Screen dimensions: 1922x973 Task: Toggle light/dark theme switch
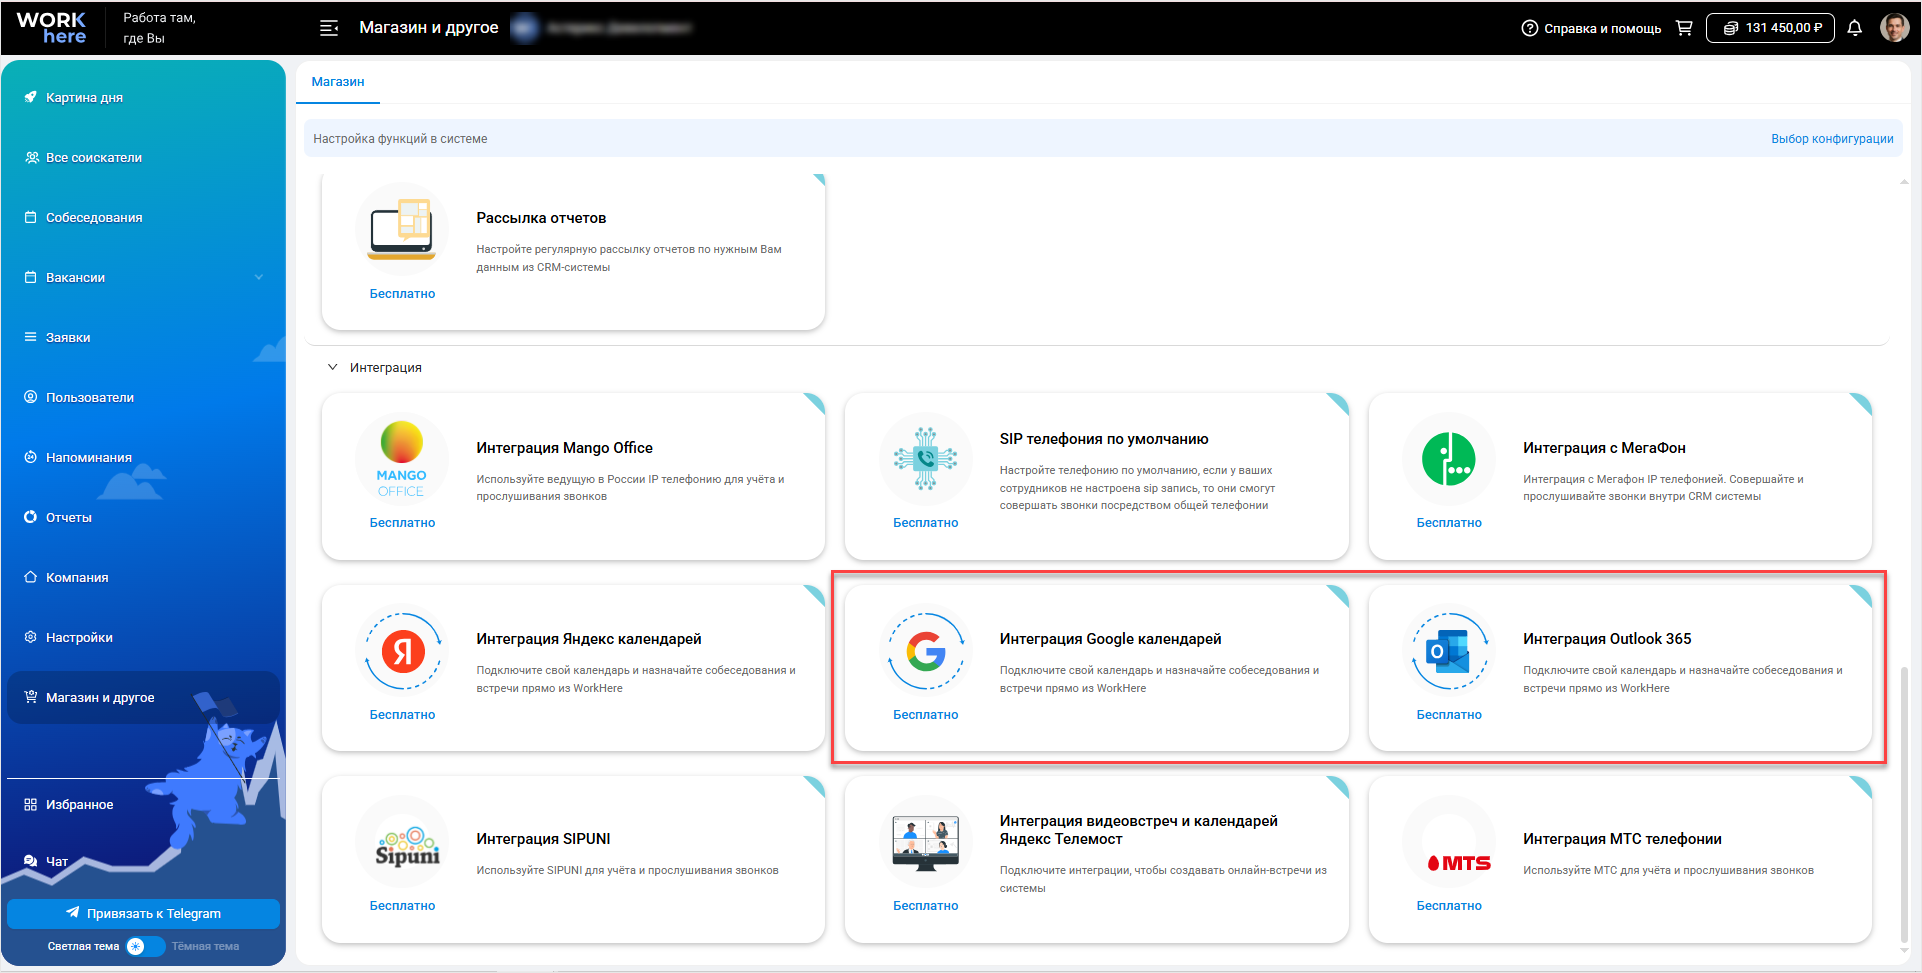145,946
